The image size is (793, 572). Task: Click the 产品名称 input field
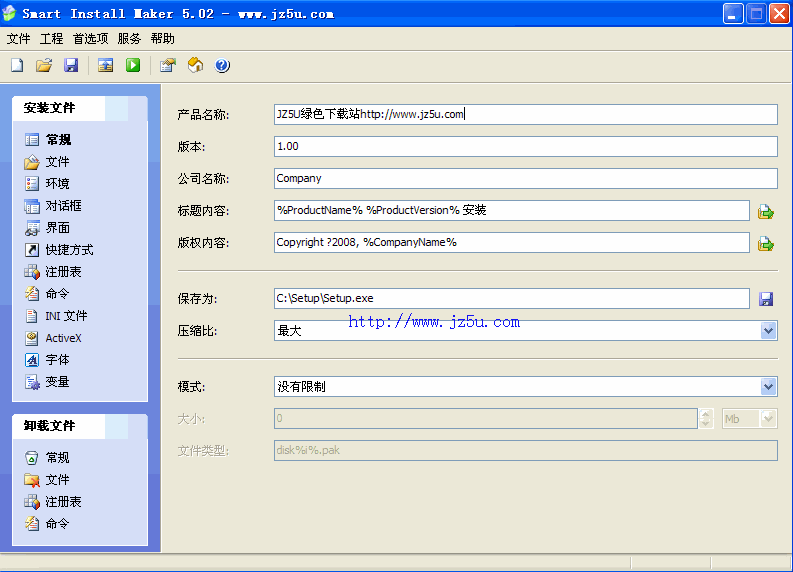pos(526,114)
